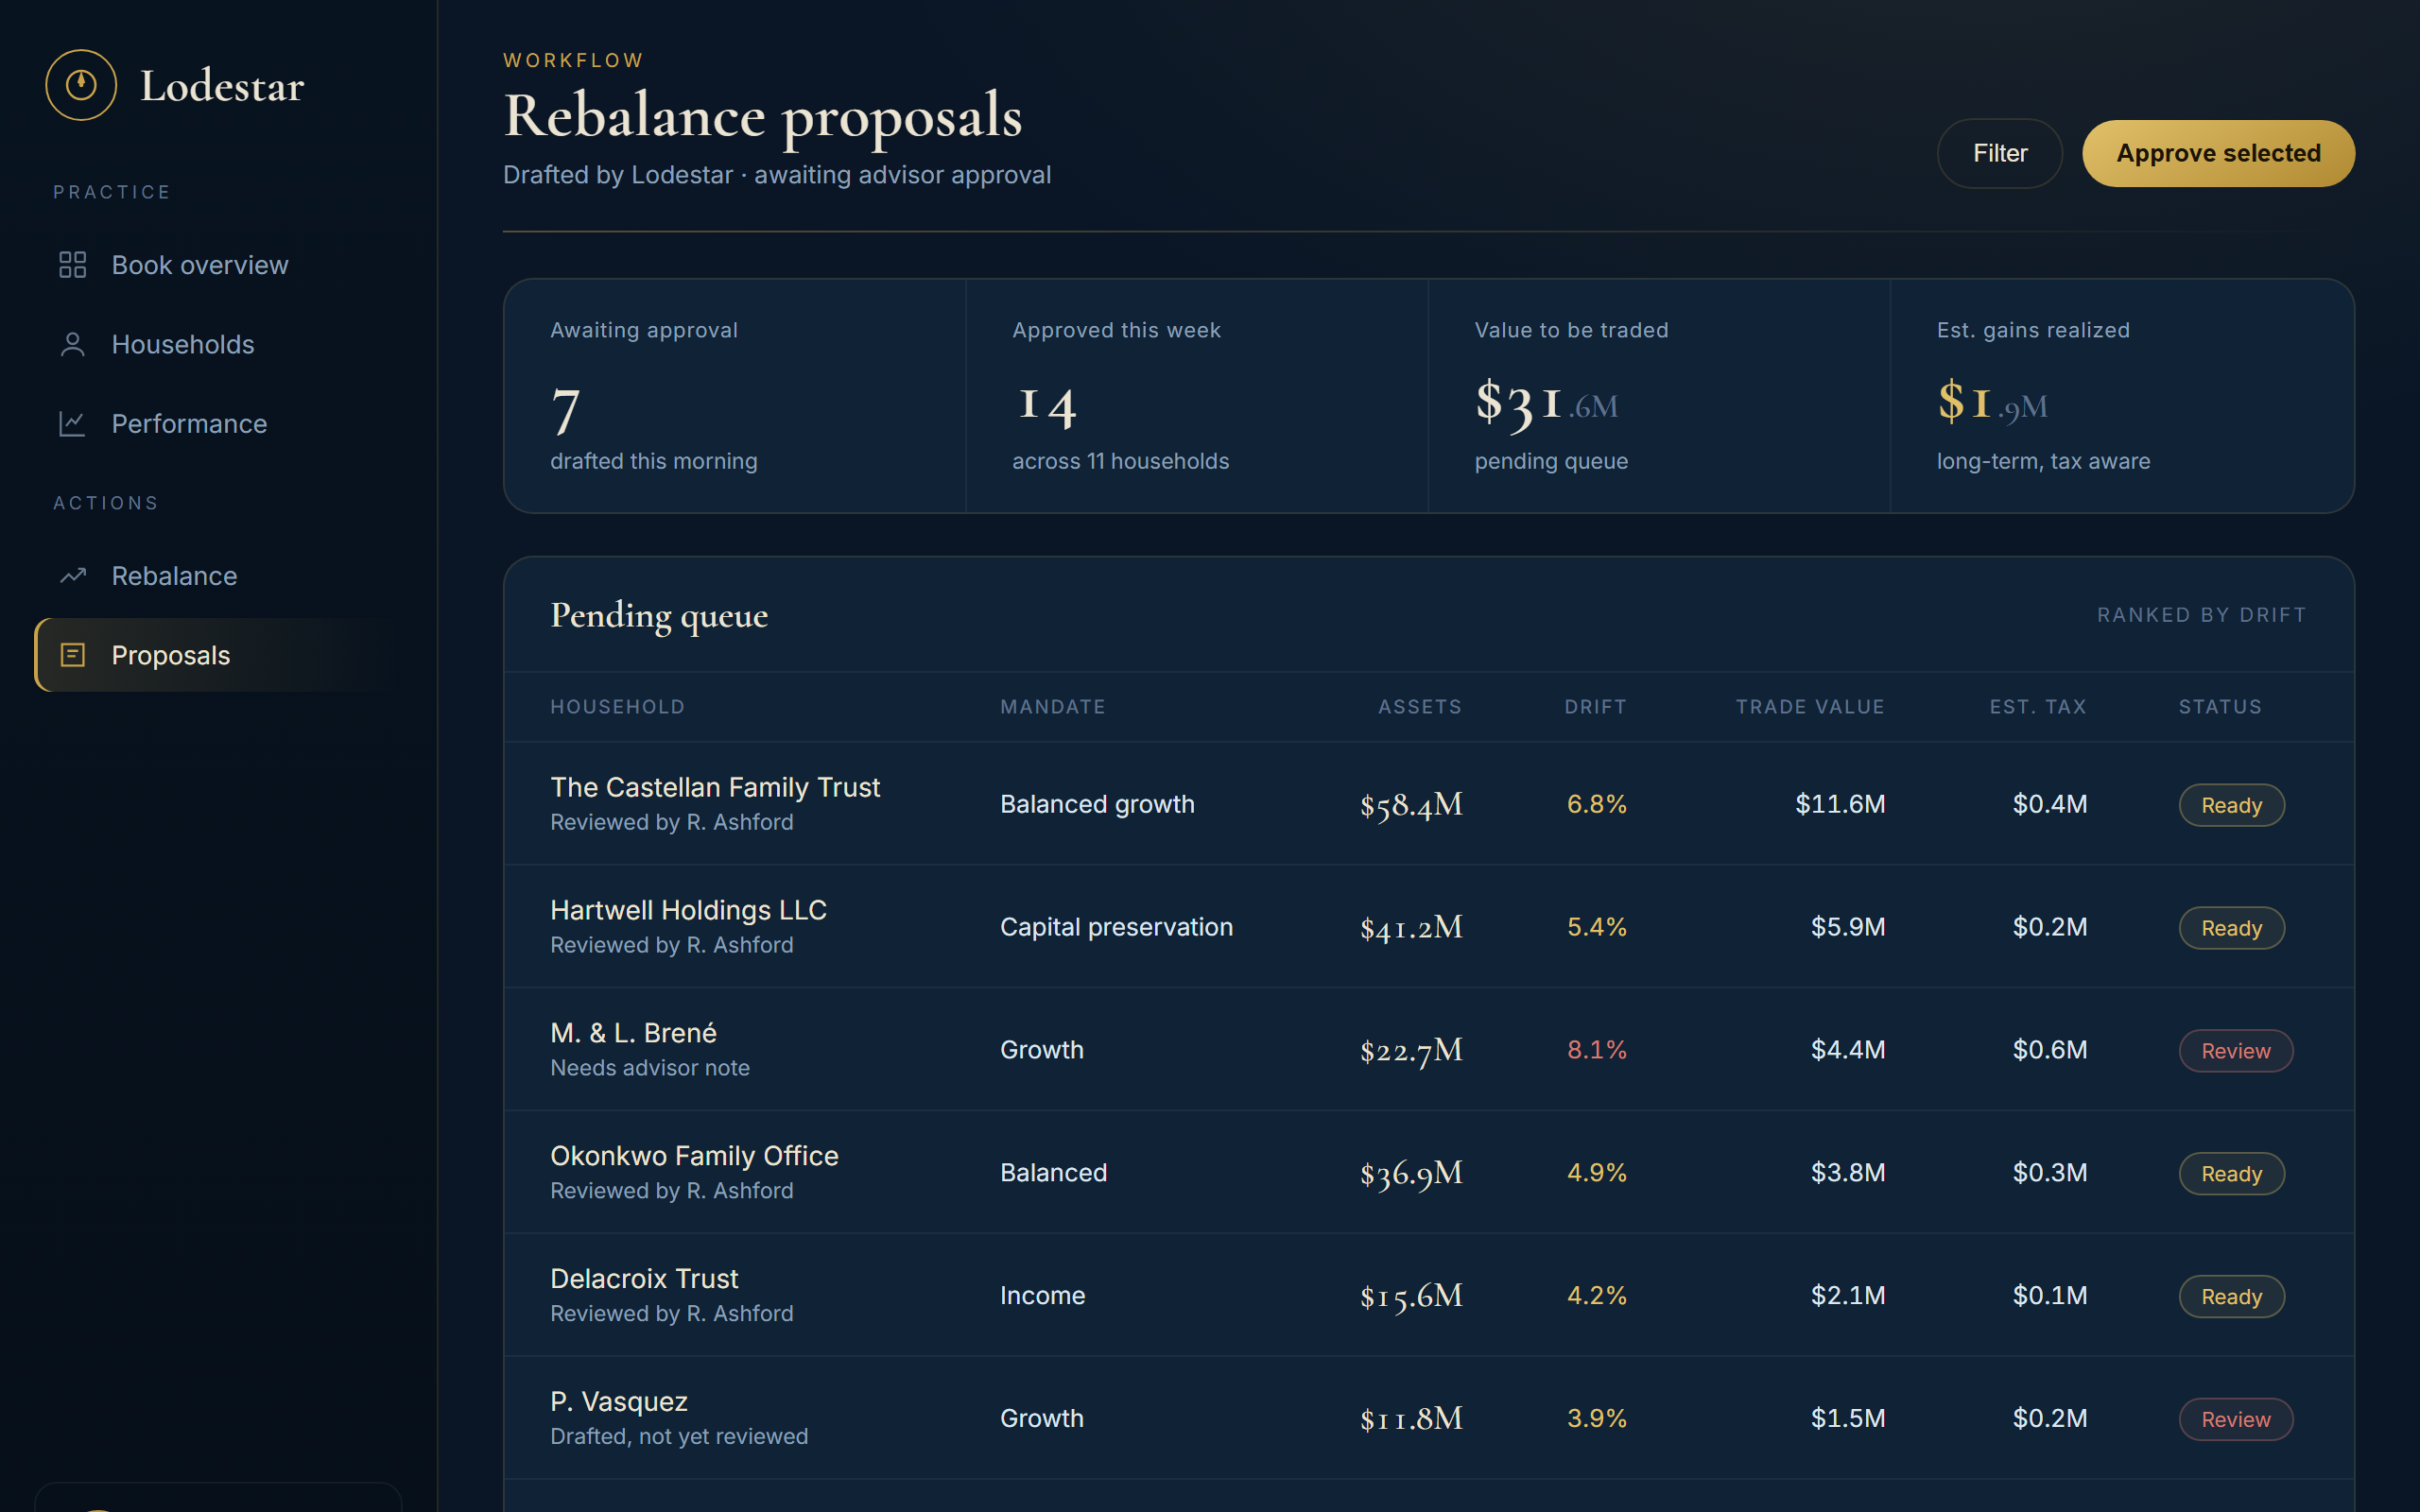Click the Book overview grid icon
The width and height of the screenshot is (2420, 1512).
[73, 265]
